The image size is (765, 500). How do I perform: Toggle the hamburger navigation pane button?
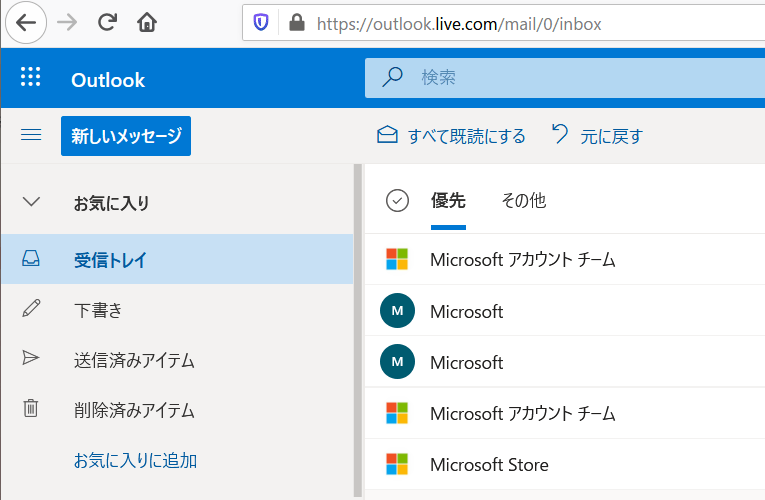tap(31, 135)
